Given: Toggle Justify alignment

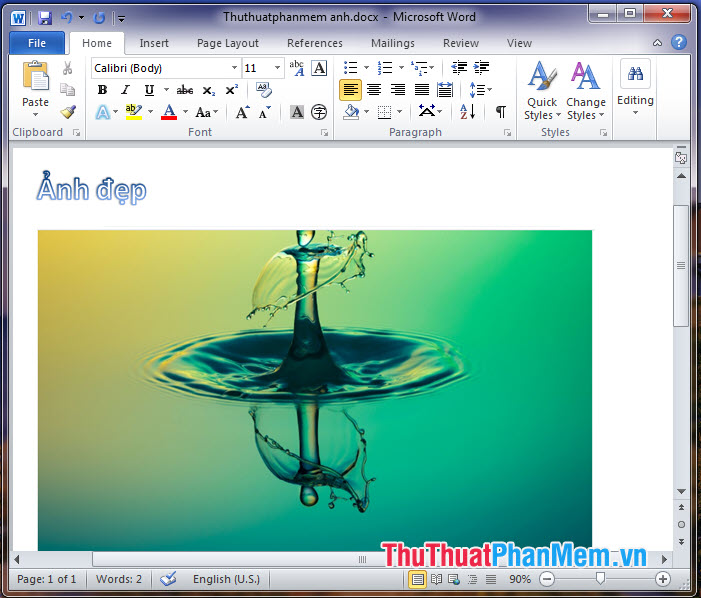Looking at the screenshot, I should pos(422,90).
